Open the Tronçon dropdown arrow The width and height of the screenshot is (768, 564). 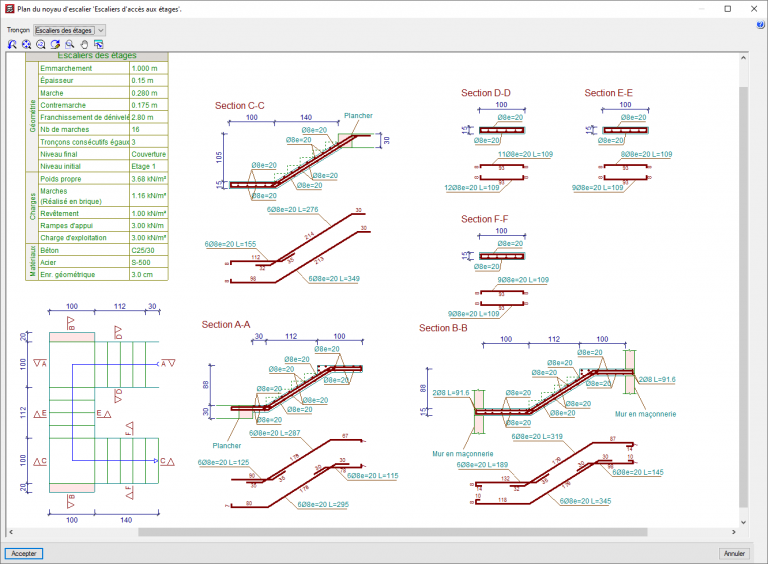100,30
